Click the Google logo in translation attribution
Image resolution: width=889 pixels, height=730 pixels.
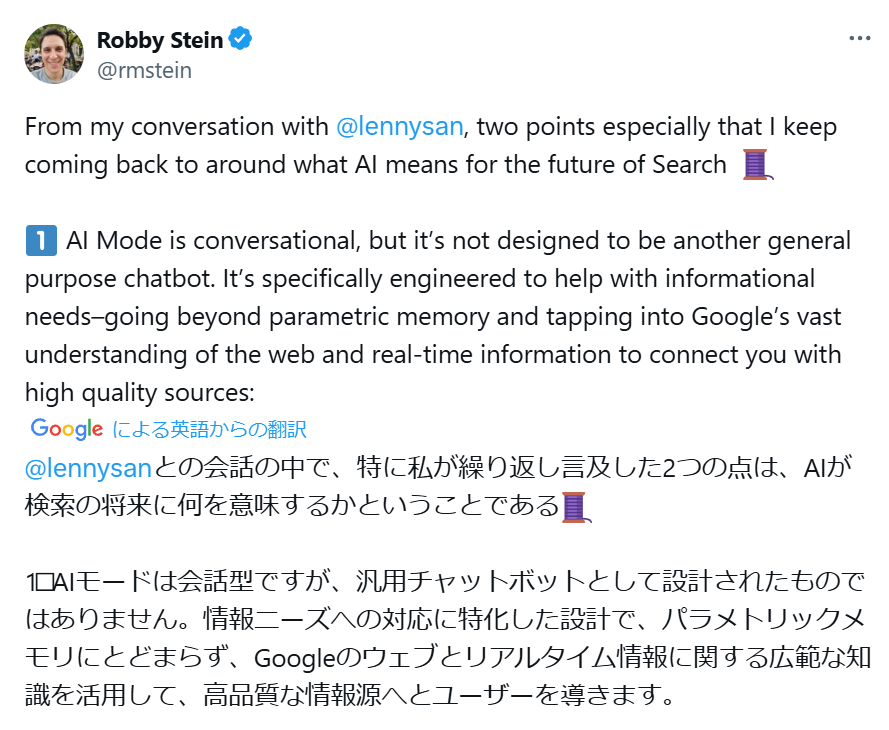(67, 429)
